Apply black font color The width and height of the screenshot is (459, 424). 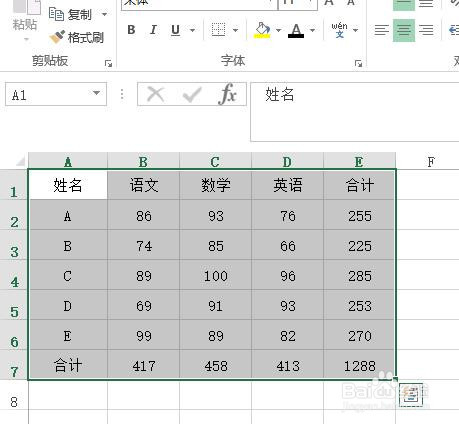tap(296, 30)
